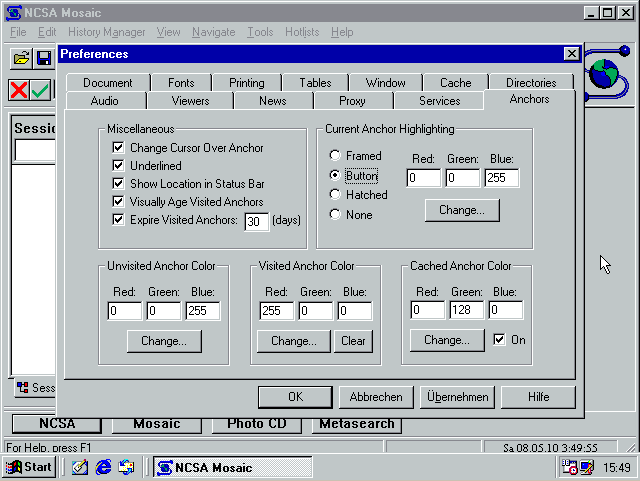The height and width of the screenshot is (481, 640).
Task: Switch to the Viewers tab
Action: (190, 101)
